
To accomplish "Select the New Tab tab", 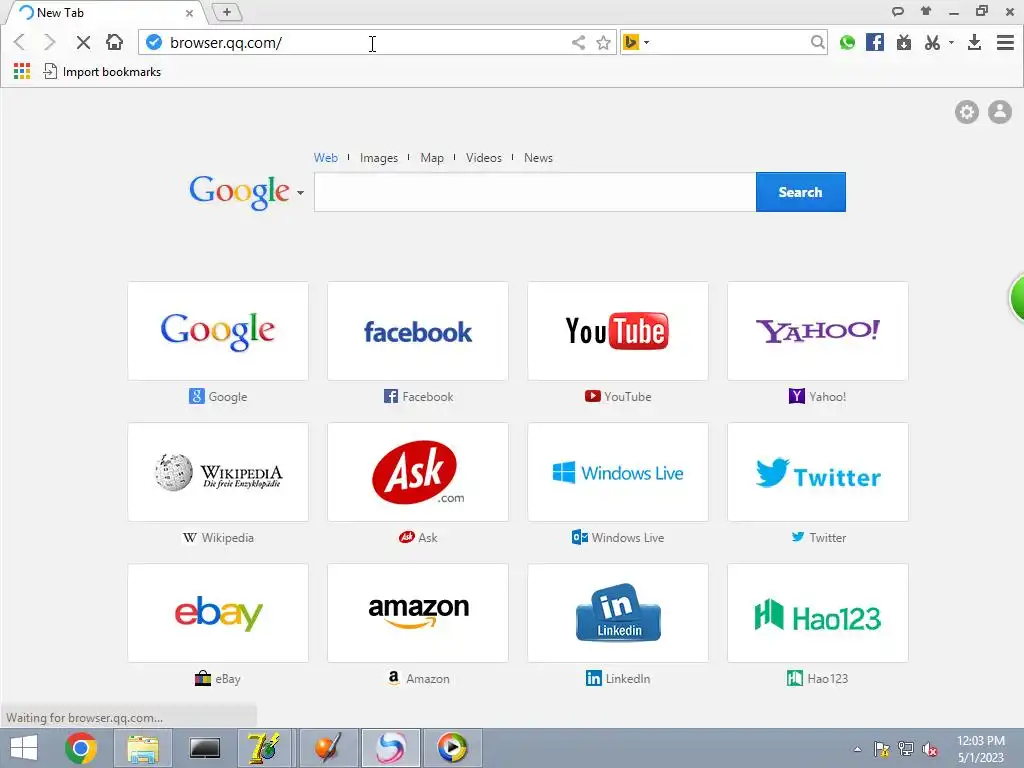I will [x=104, y=12].
